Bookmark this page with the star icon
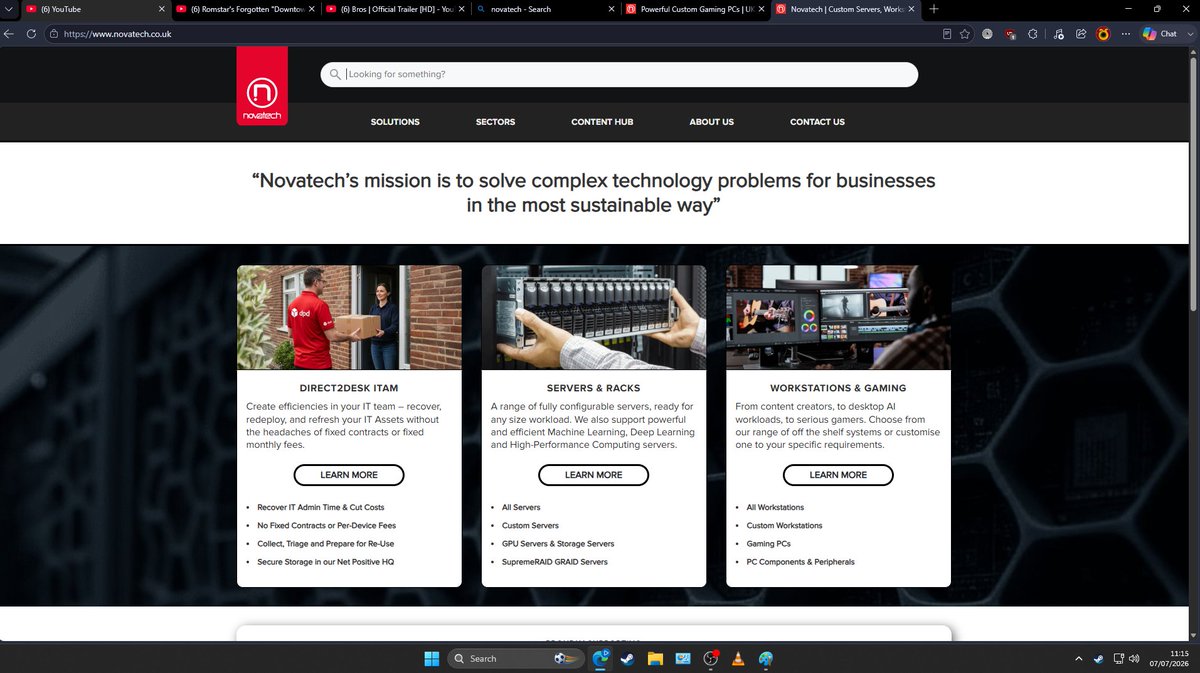The height and width of the screenshot is (673, 1200). (x=965, y=33)
